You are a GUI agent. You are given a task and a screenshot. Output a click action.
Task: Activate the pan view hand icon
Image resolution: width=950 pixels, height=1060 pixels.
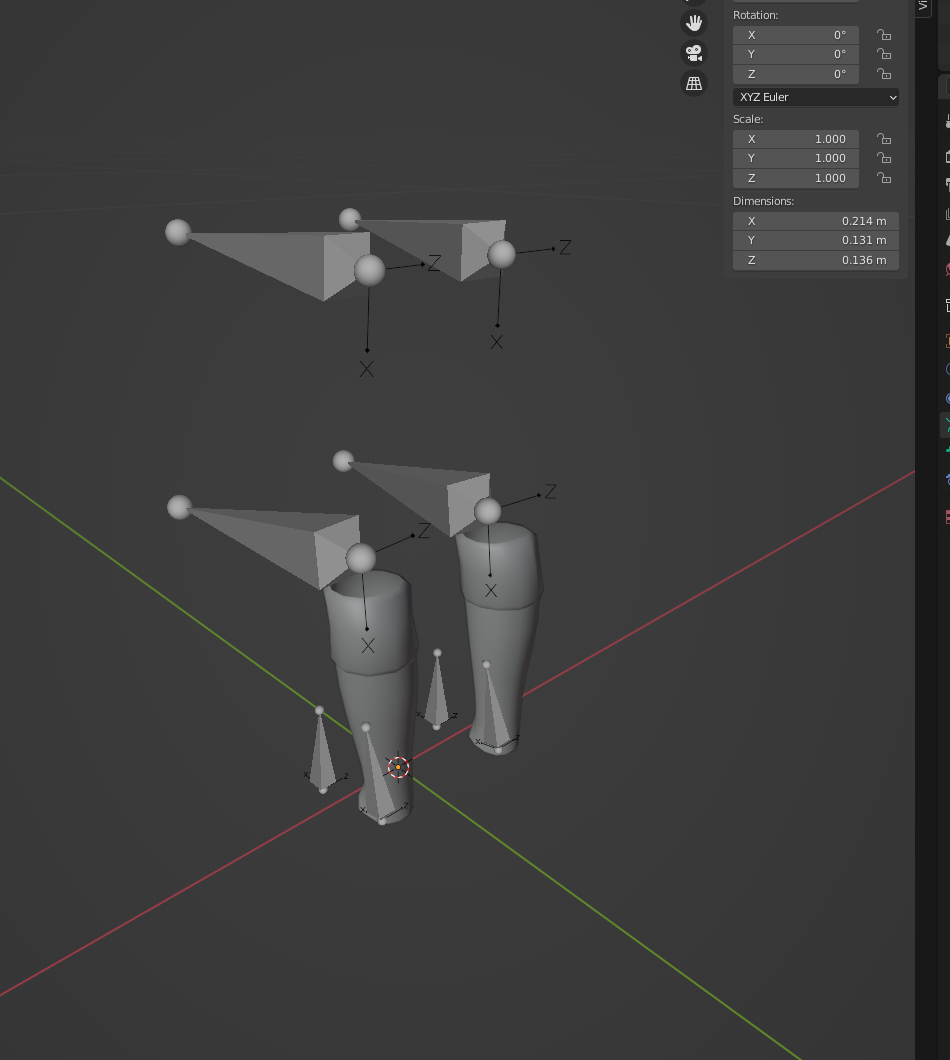(x=694, y=23)
